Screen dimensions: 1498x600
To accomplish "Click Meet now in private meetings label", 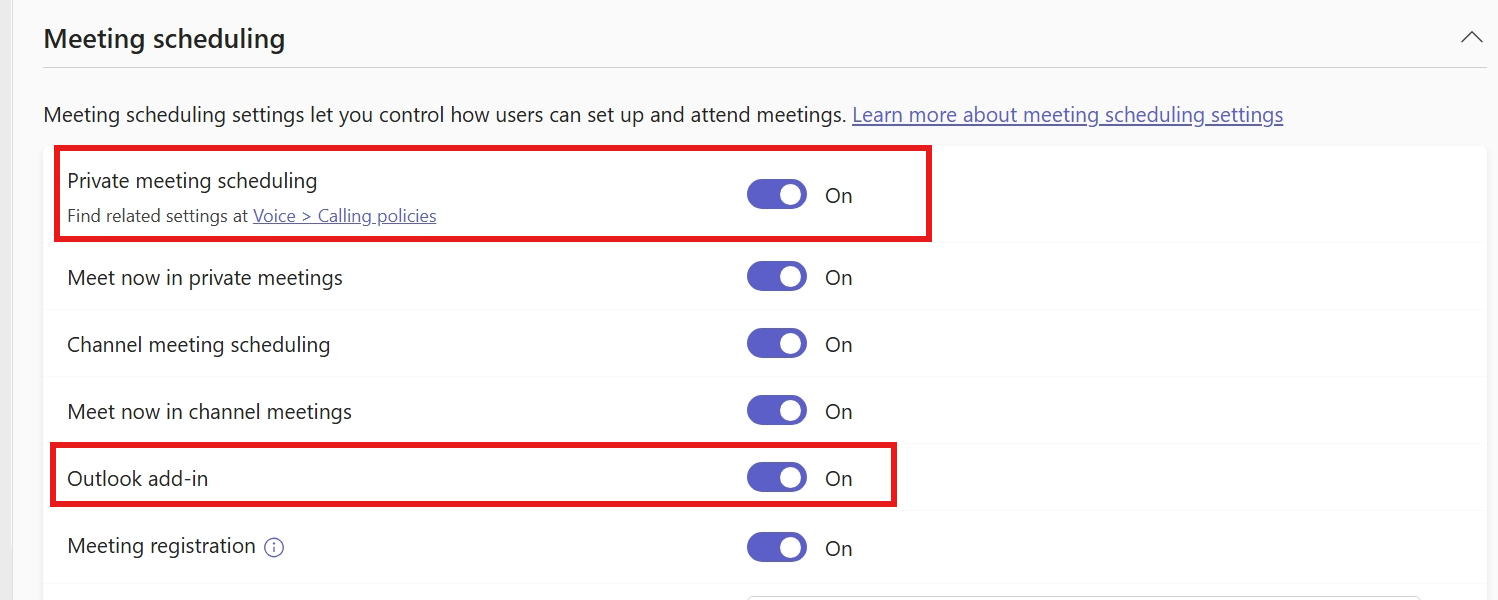I will [205, 278].
